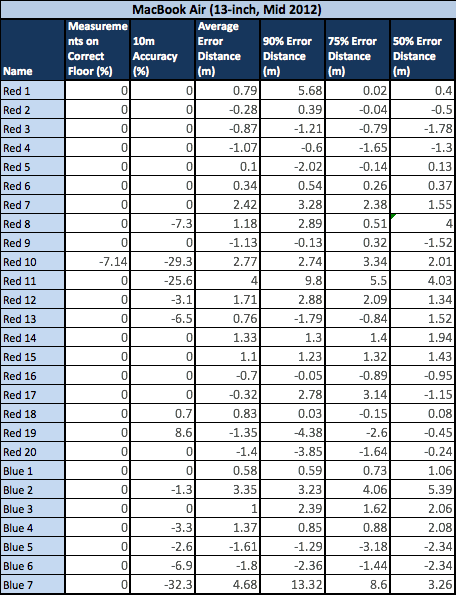Select the Red 5 name cell
The image size is (456, 595).
tap(32, 167)
